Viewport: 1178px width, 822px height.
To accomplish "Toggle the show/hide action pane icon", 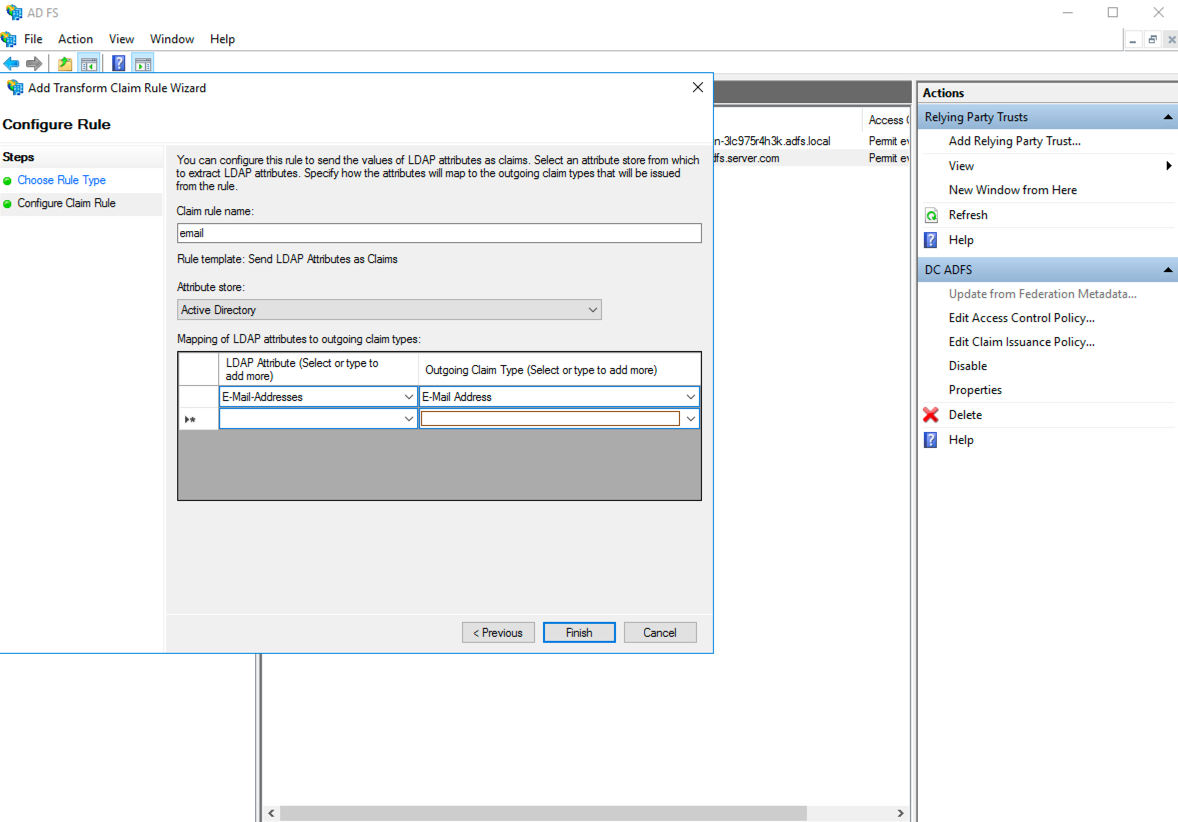I will pyautogui.click(x=143, y=63).
